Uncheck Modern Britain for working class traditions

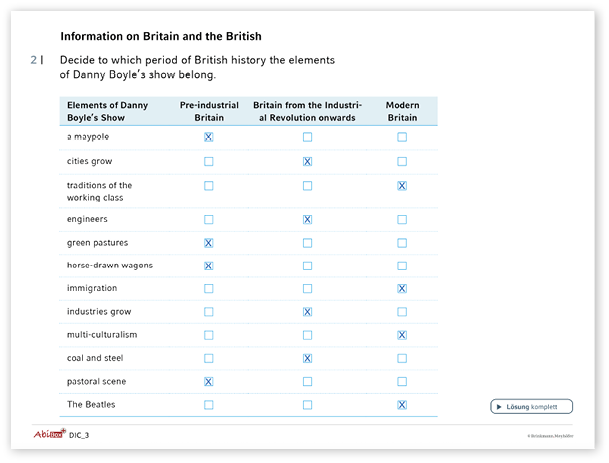point(402,186)
